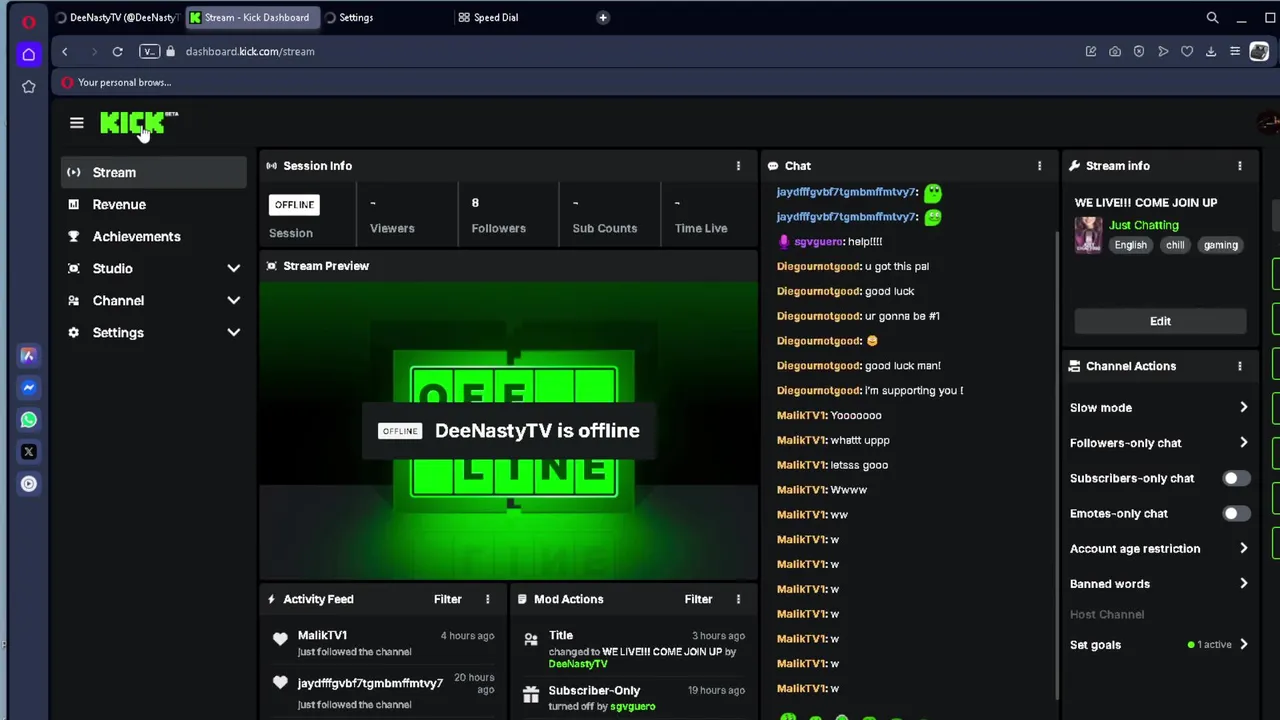Click the downloads icon in browser toolbar

1211,51
